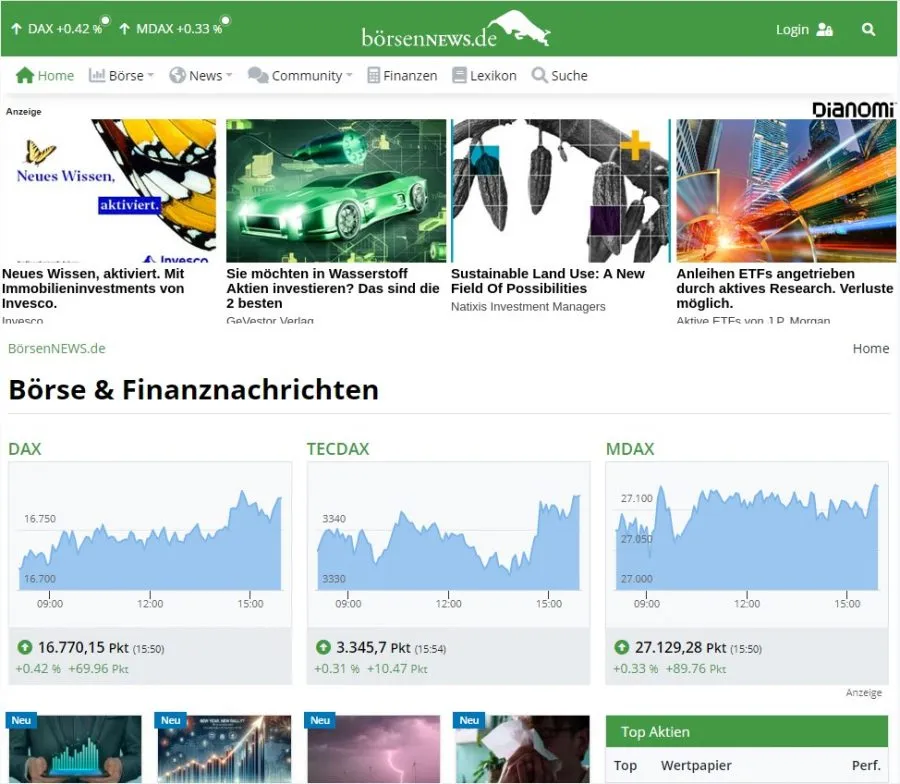The height and width of the screenshot is (784, 900).
Task: Click the Finanzen calculator icon
Action: (x=373, y=75)
